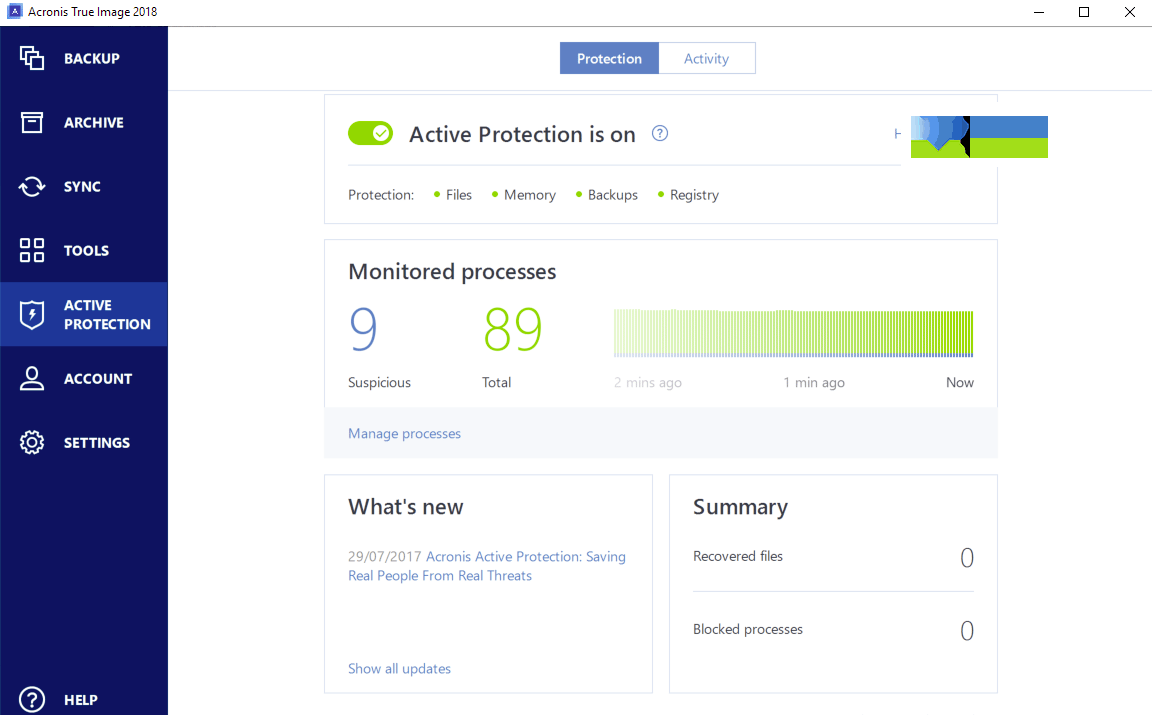Click the Memory protection label

pos(530,195)
